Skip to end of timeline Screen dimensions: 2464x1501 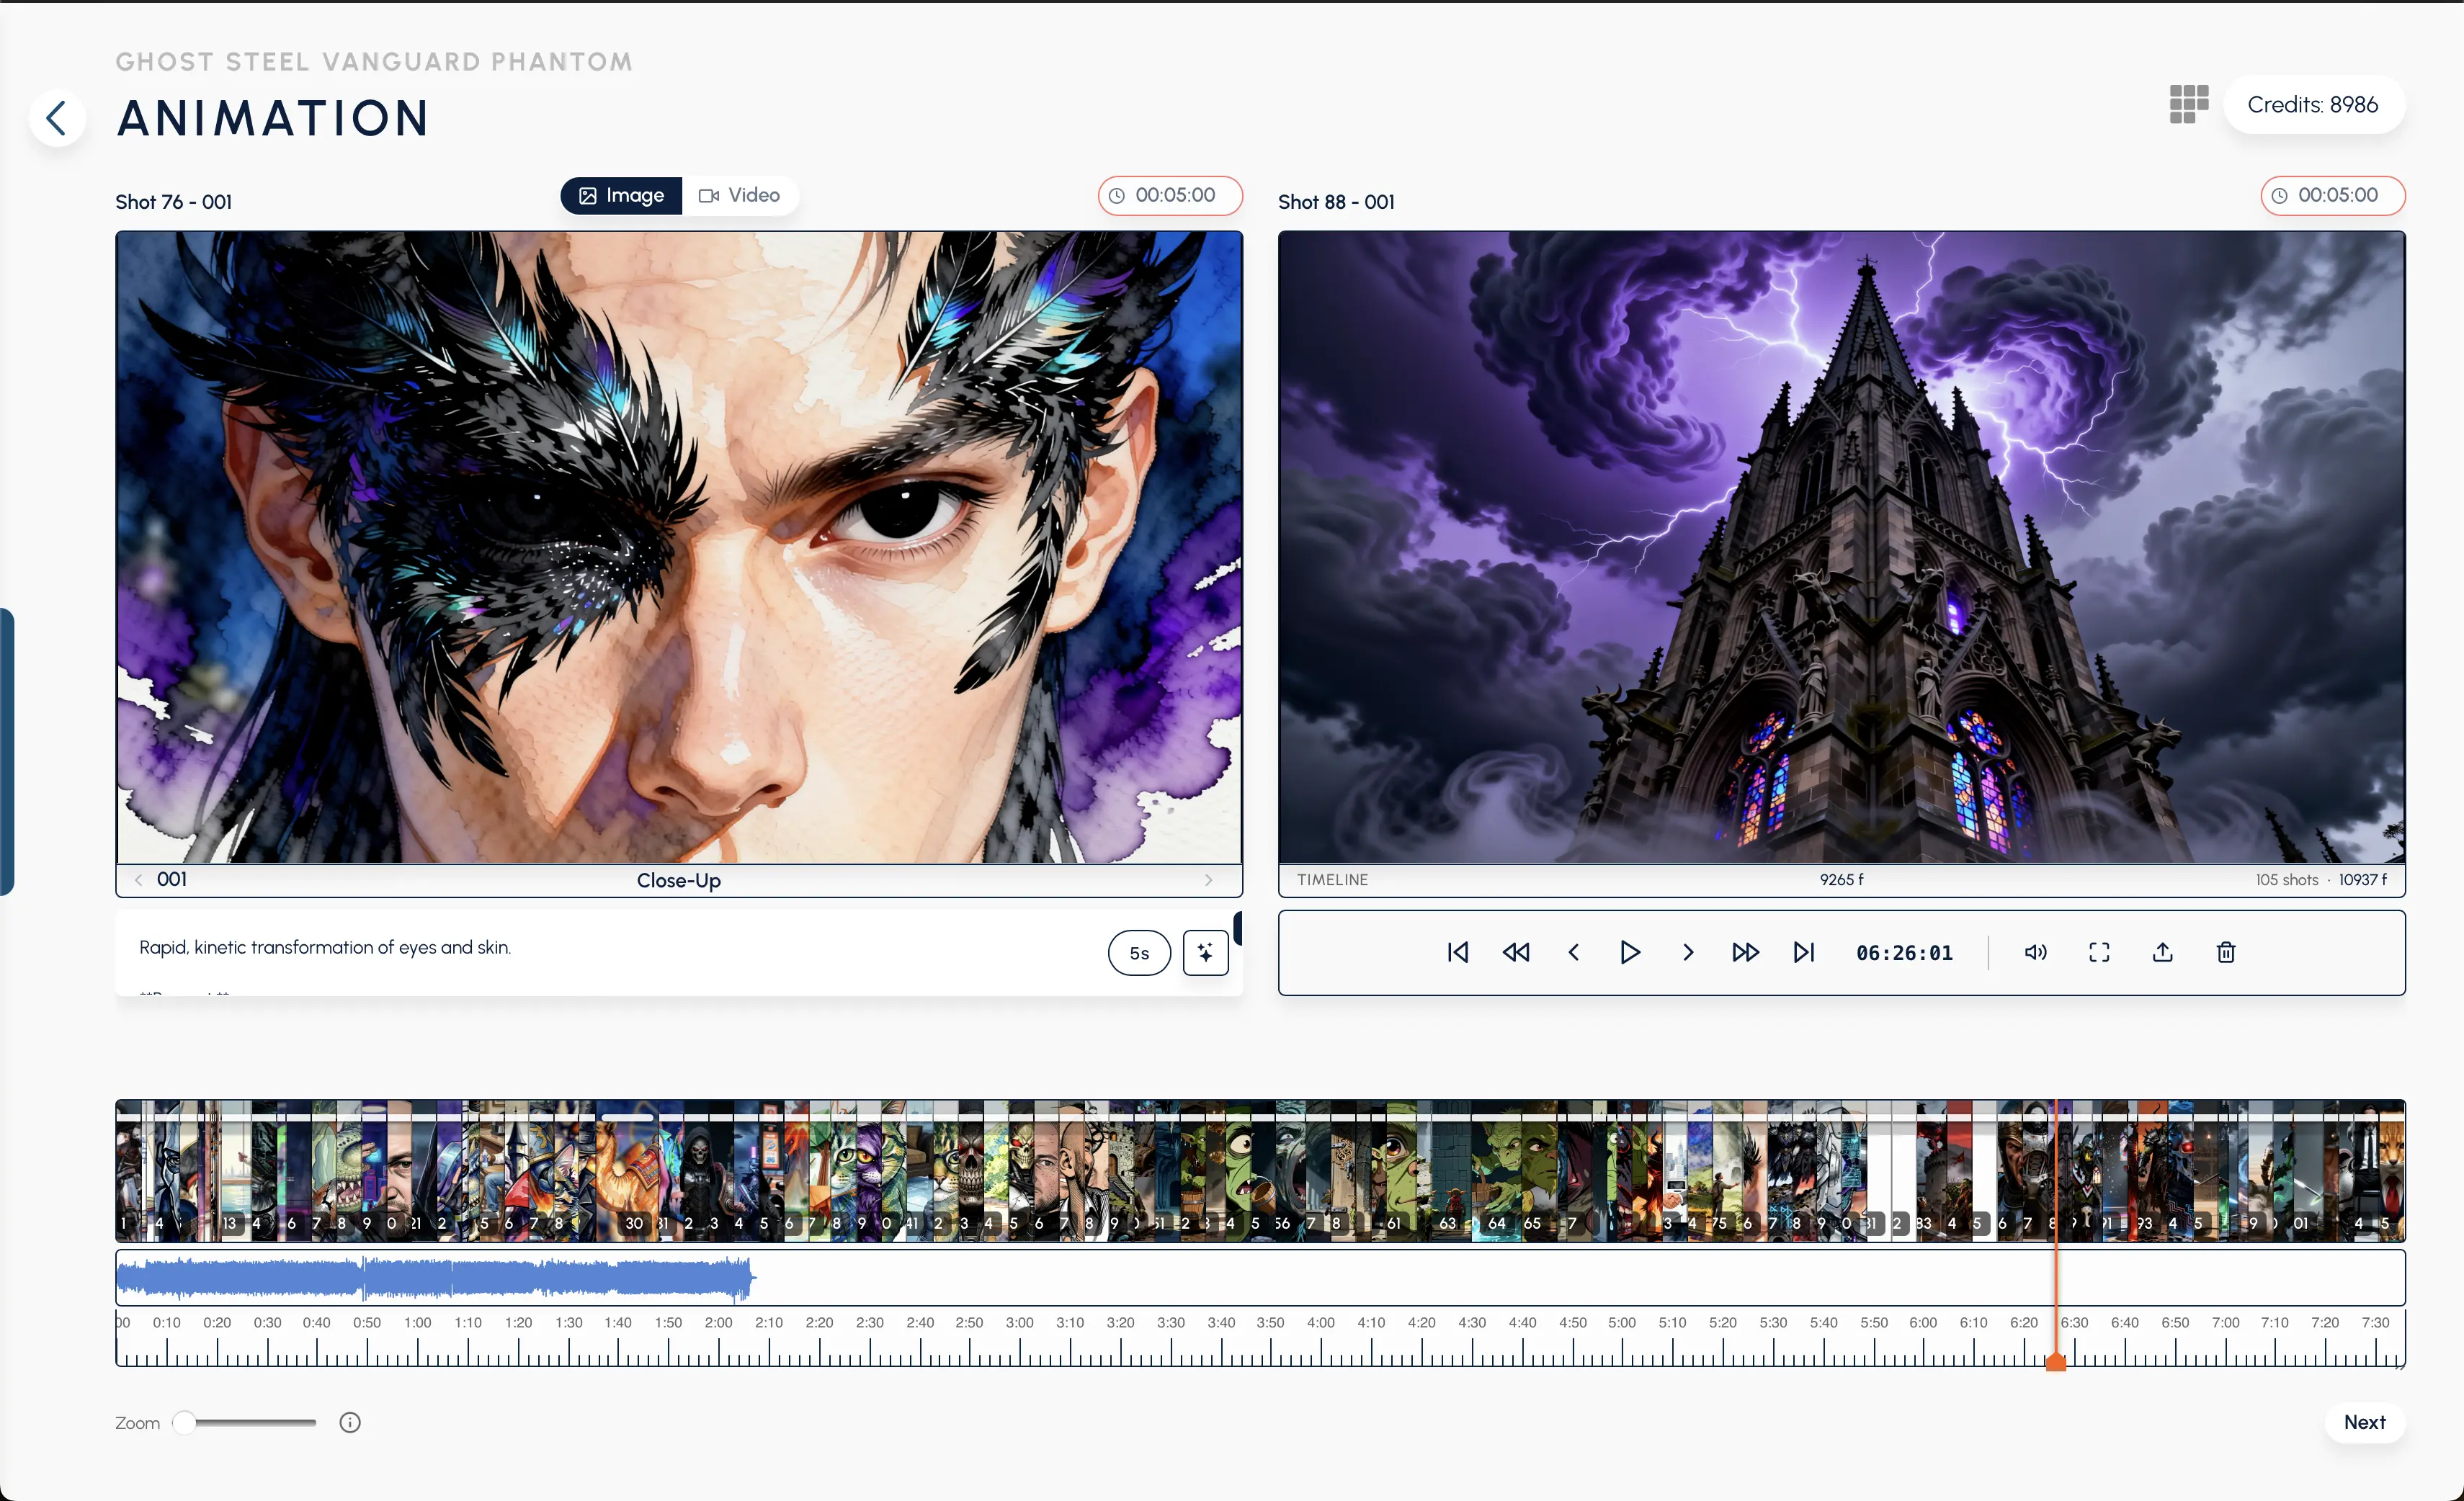(x=1804, y=952)
